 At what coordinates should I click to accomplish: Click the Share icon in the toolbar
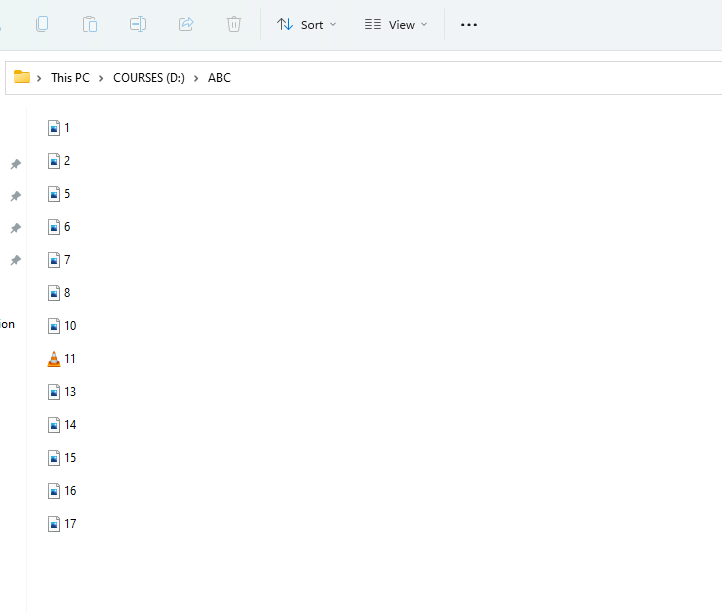coord(186,24)
